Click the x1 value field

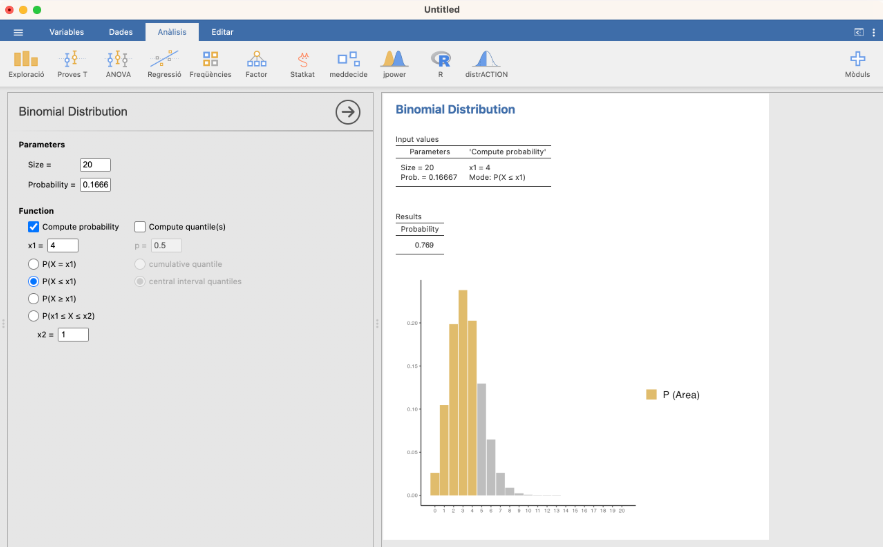click(x=63, y=245)
